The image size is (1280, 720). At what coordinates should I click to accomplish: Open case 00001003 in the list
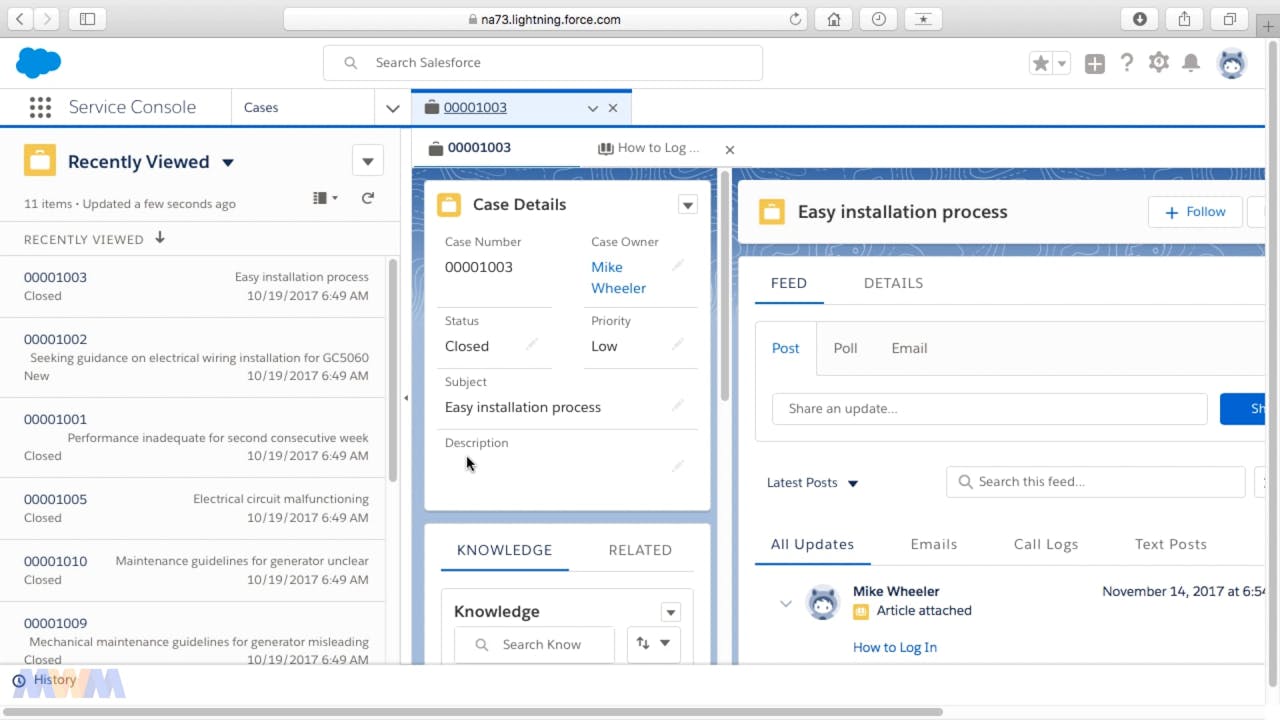(55, 277)
